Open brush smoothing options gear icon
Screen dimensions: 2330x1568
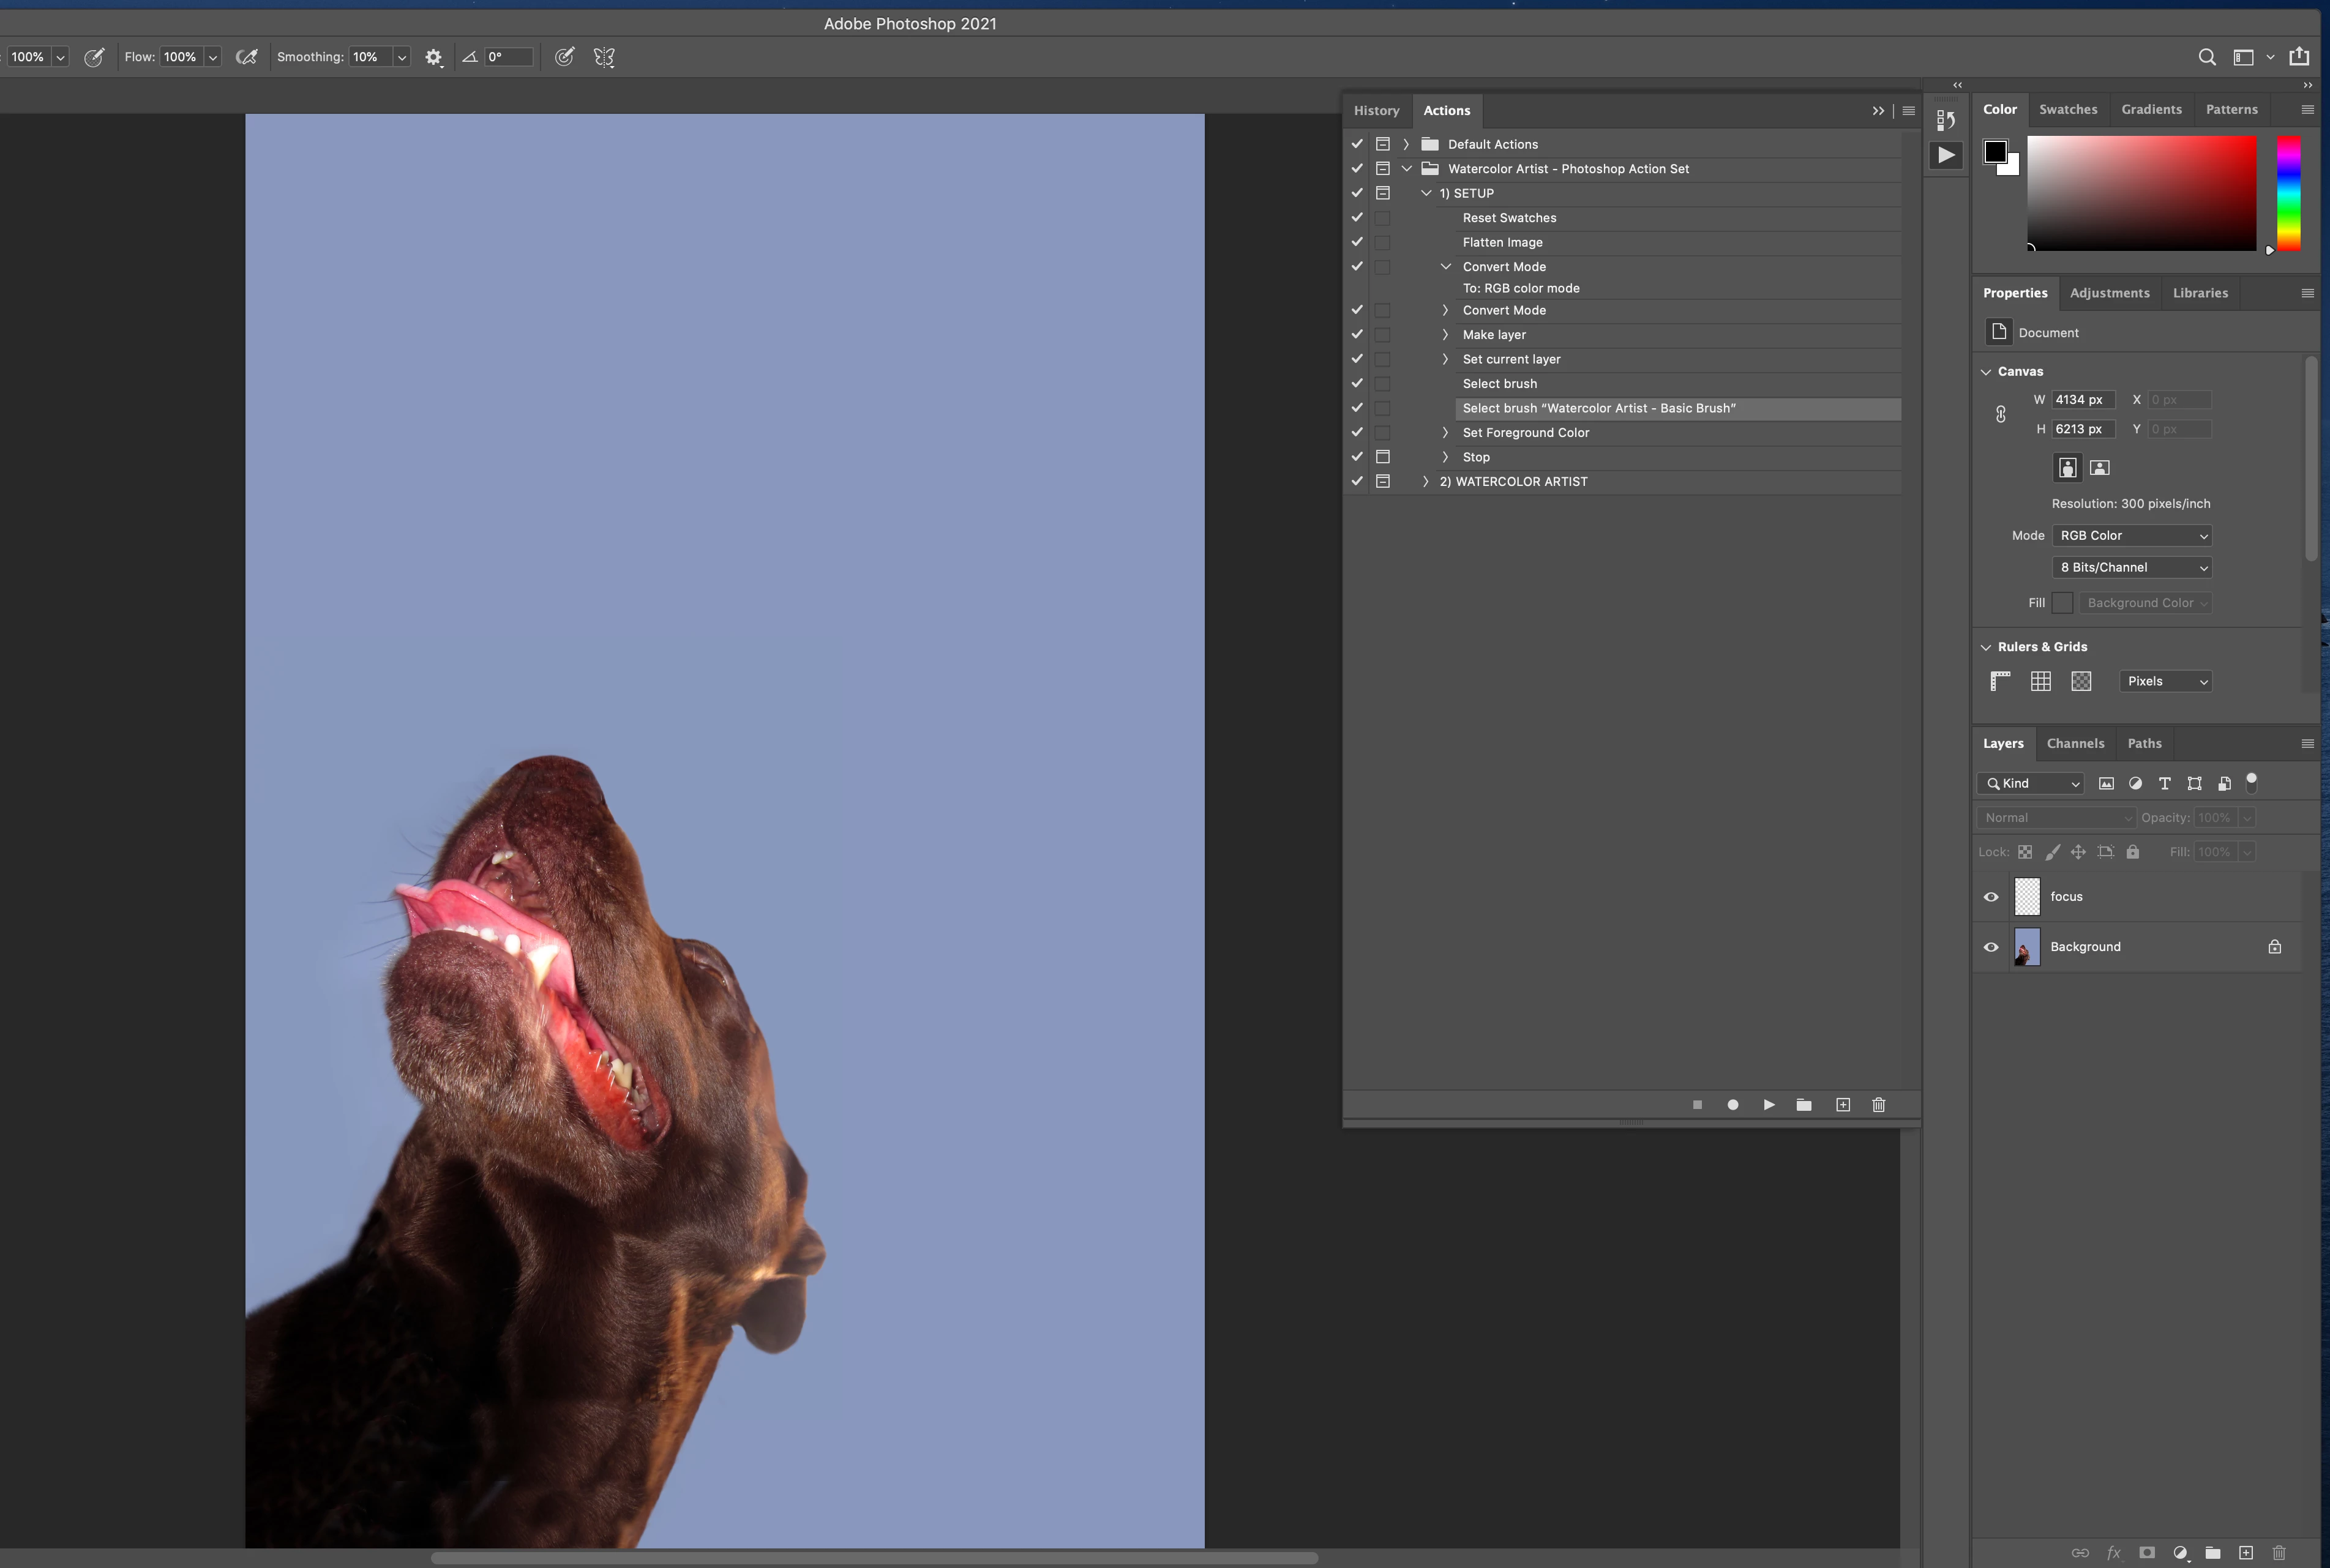(x=433, y=58)
